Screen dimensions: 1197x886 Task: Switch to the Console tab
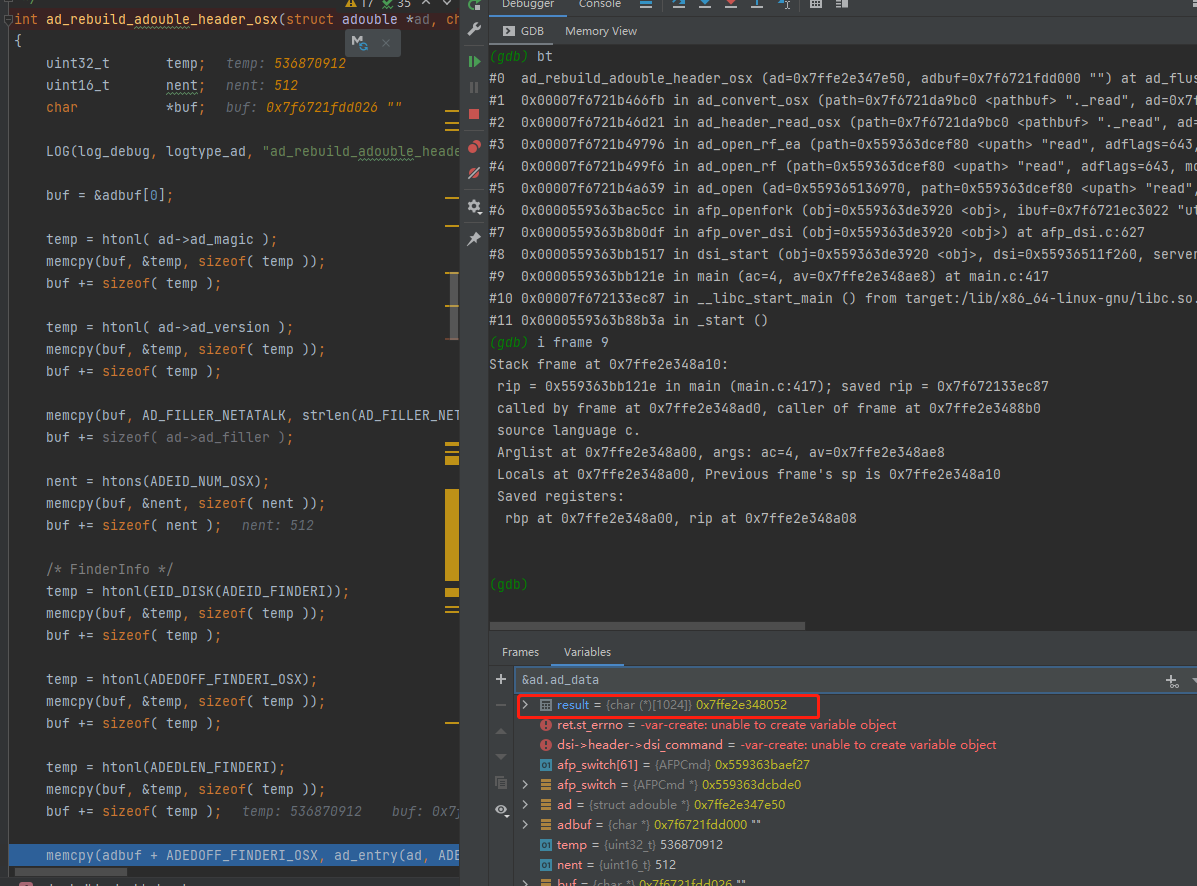coord(599,5)
